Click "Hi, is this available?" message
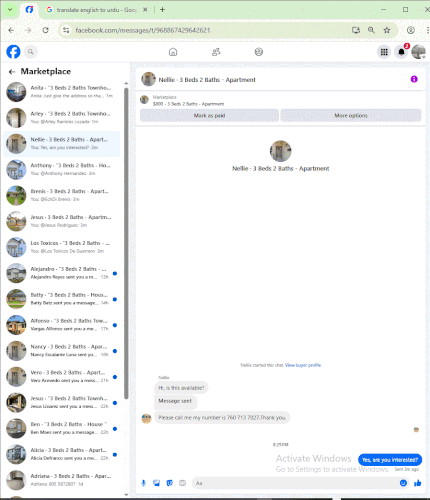 click(x=181, y=388)
